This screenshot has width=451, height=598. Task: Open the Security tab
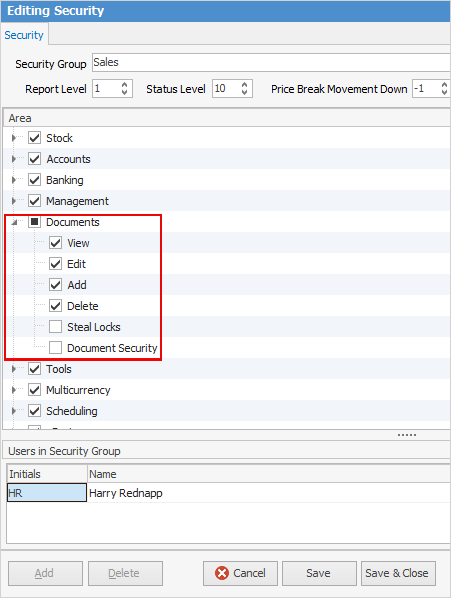coord(24,35)
